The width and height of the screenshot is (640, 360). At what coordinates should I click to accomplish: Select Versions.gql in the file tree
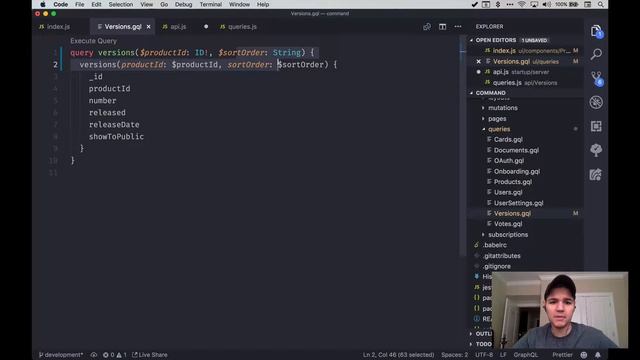point(512,213)
